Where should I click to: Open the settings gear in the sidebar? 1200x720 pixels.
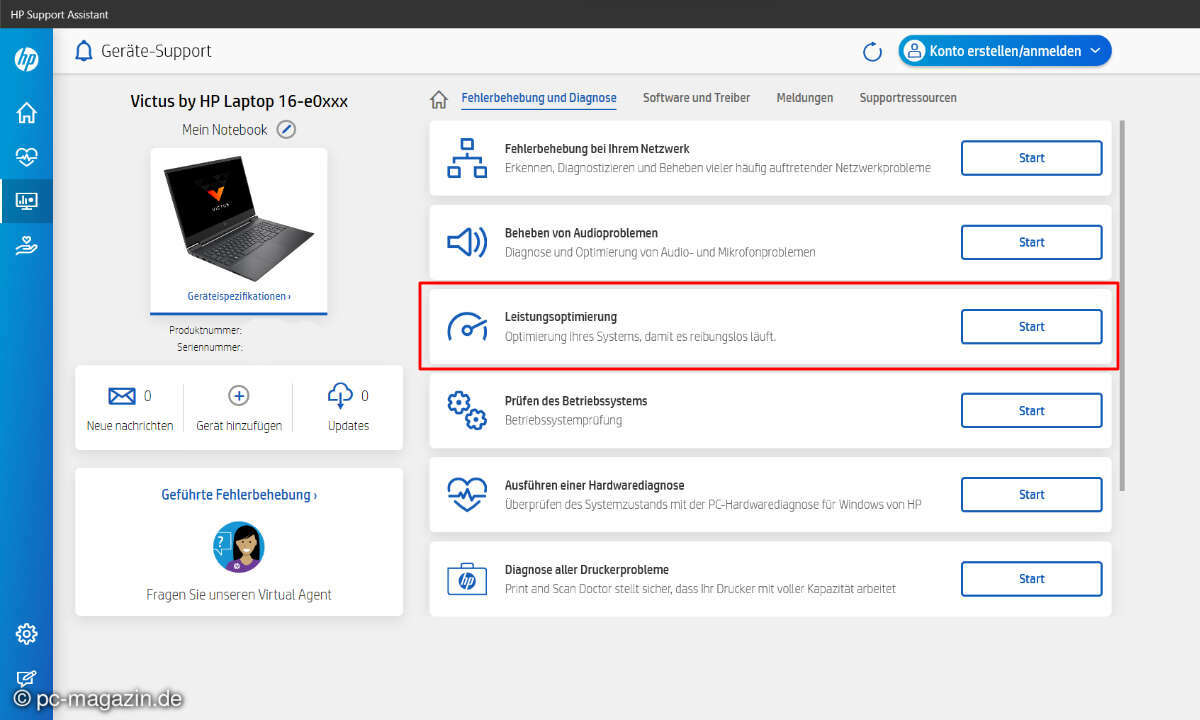click(x=27, y=633)
